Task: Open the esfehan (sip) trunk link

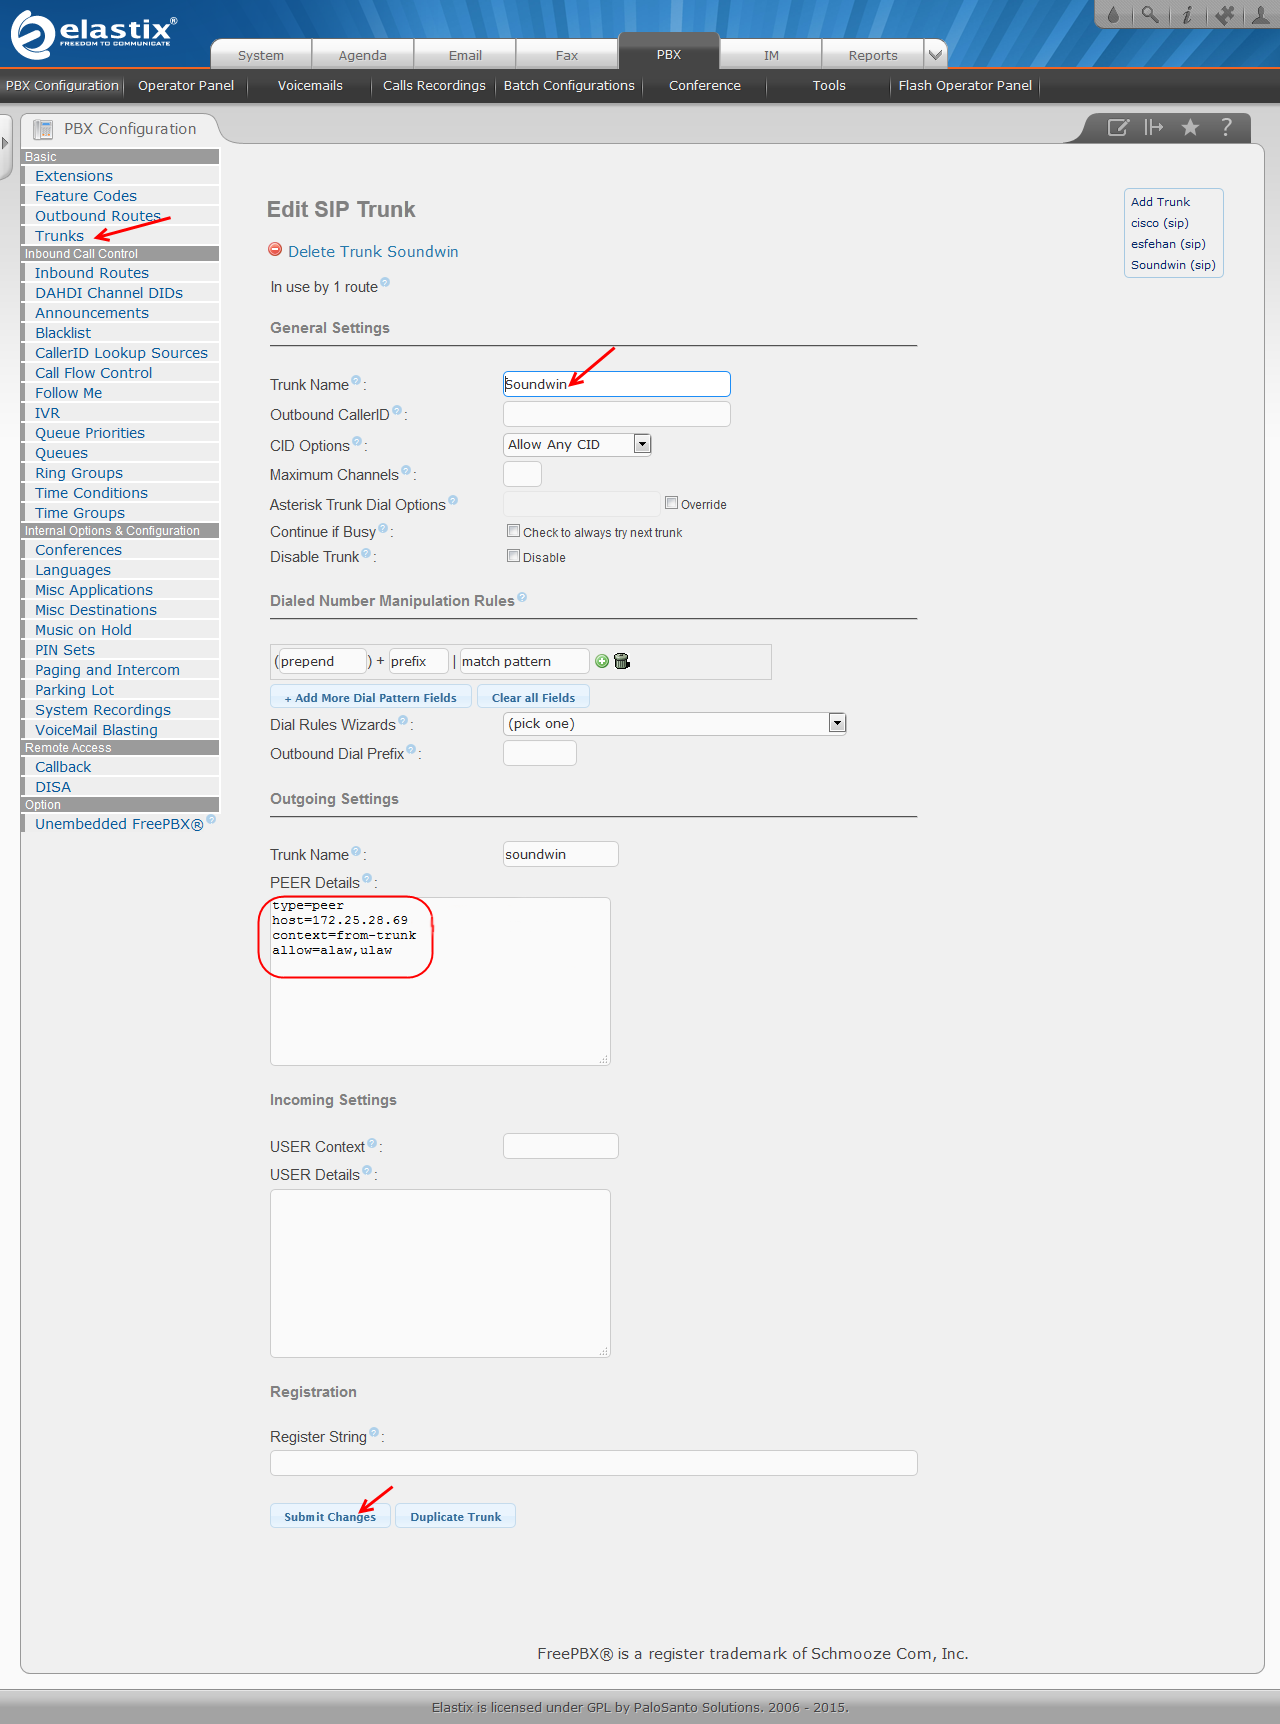Action: (1168, 244)
